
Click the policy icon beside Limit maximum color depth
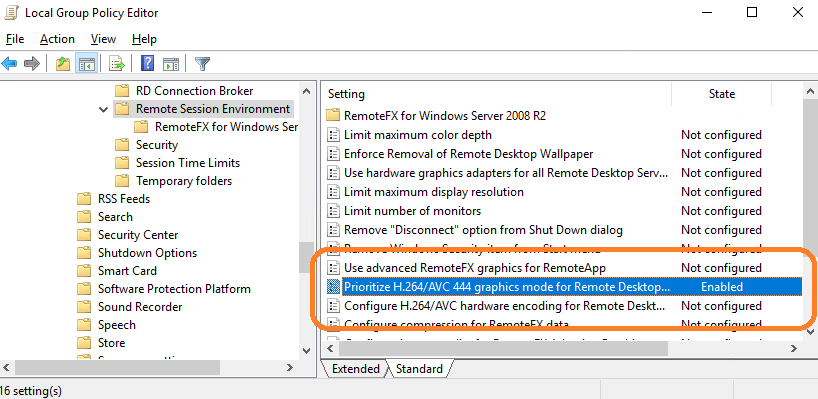tap(333, 135)
